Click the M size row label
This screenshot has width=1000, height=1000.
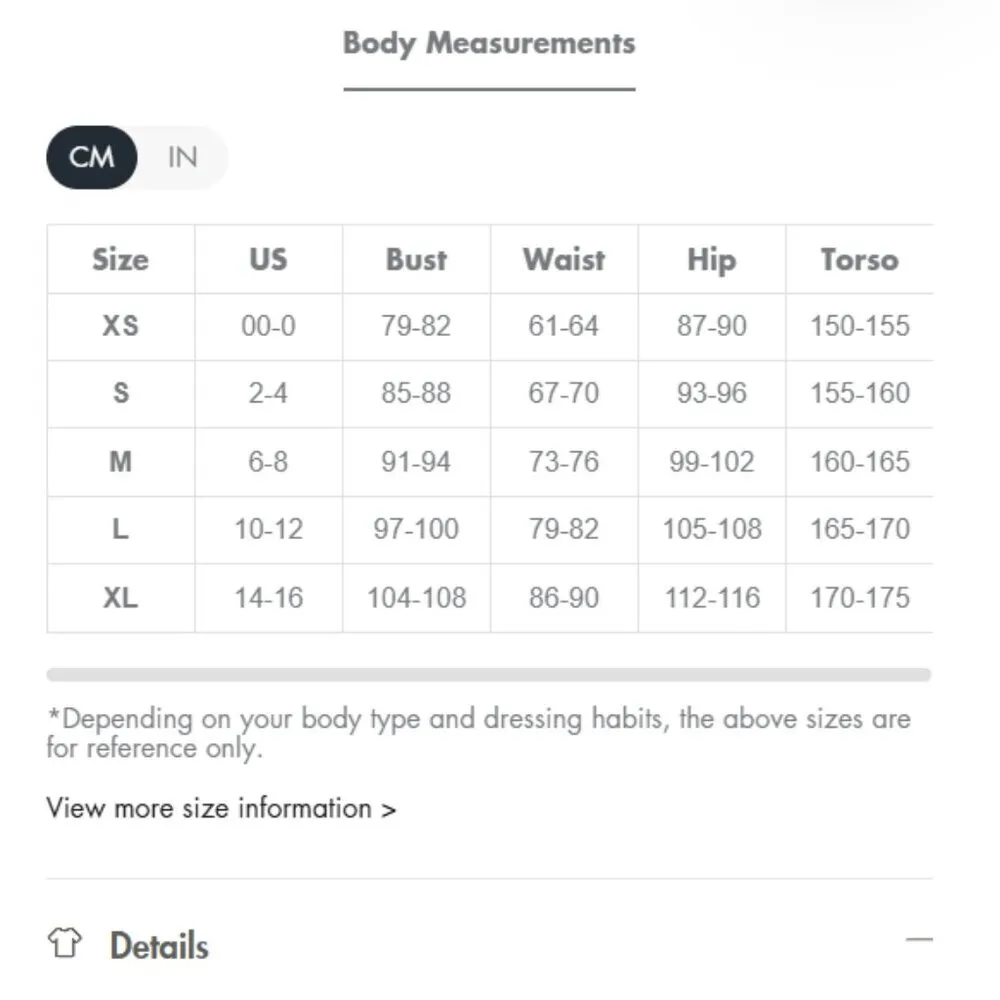click(x=120, y=462)
